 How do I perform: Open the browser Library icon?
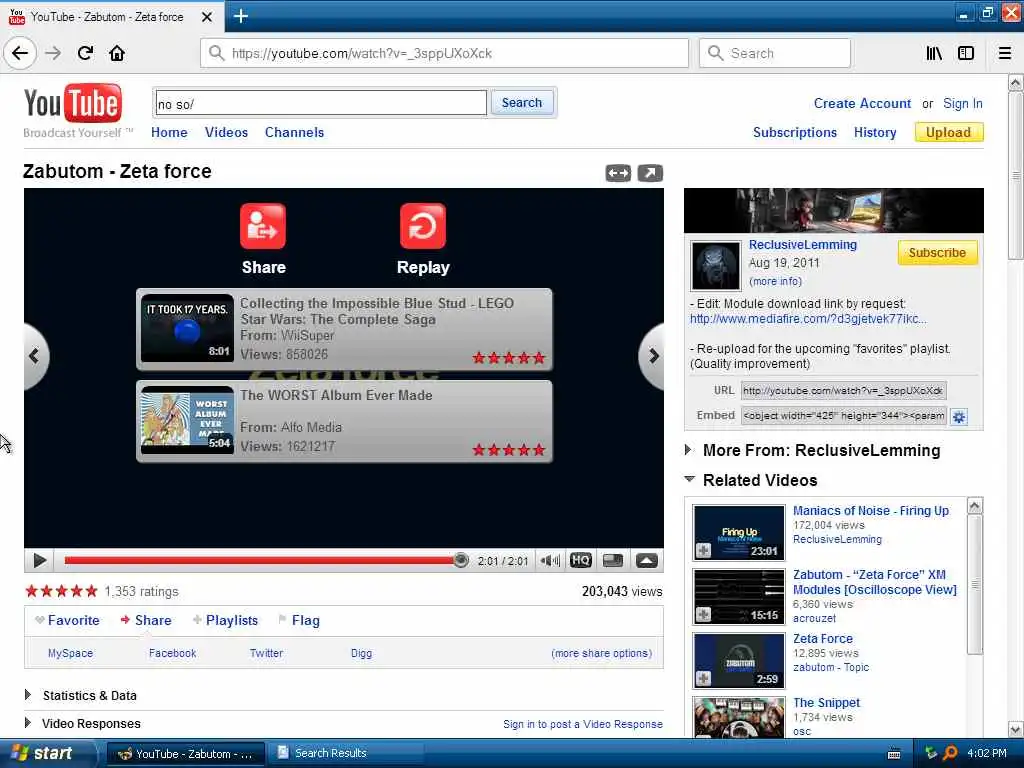click(934, 53)
